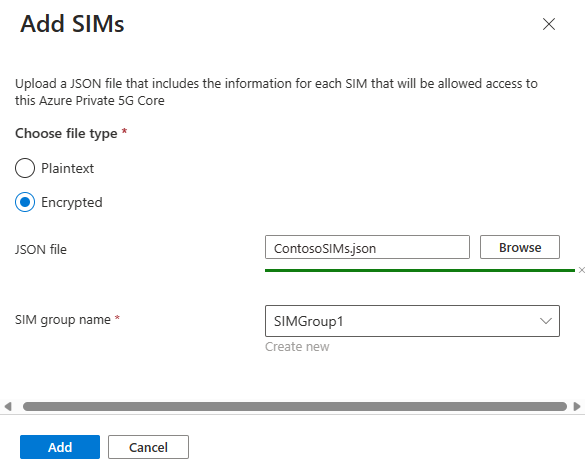Screen dimensions: 585x470
Task: Select the Encrypted radio button
Action: pyautogui.click(x=25, y=202)
